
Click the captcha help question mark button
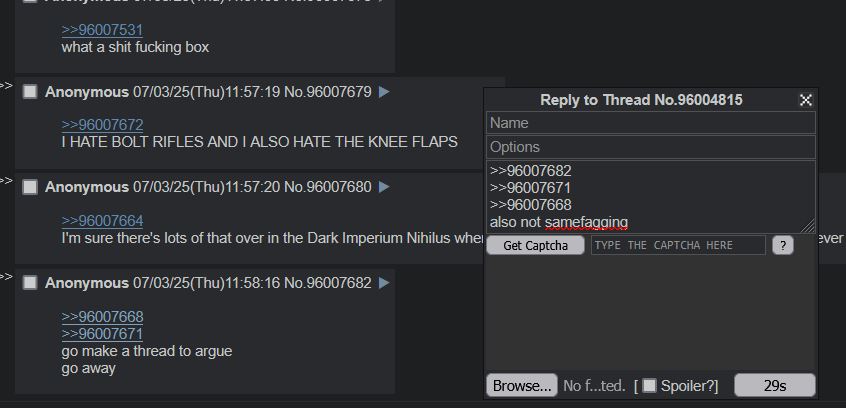click(x=783, y=246)
